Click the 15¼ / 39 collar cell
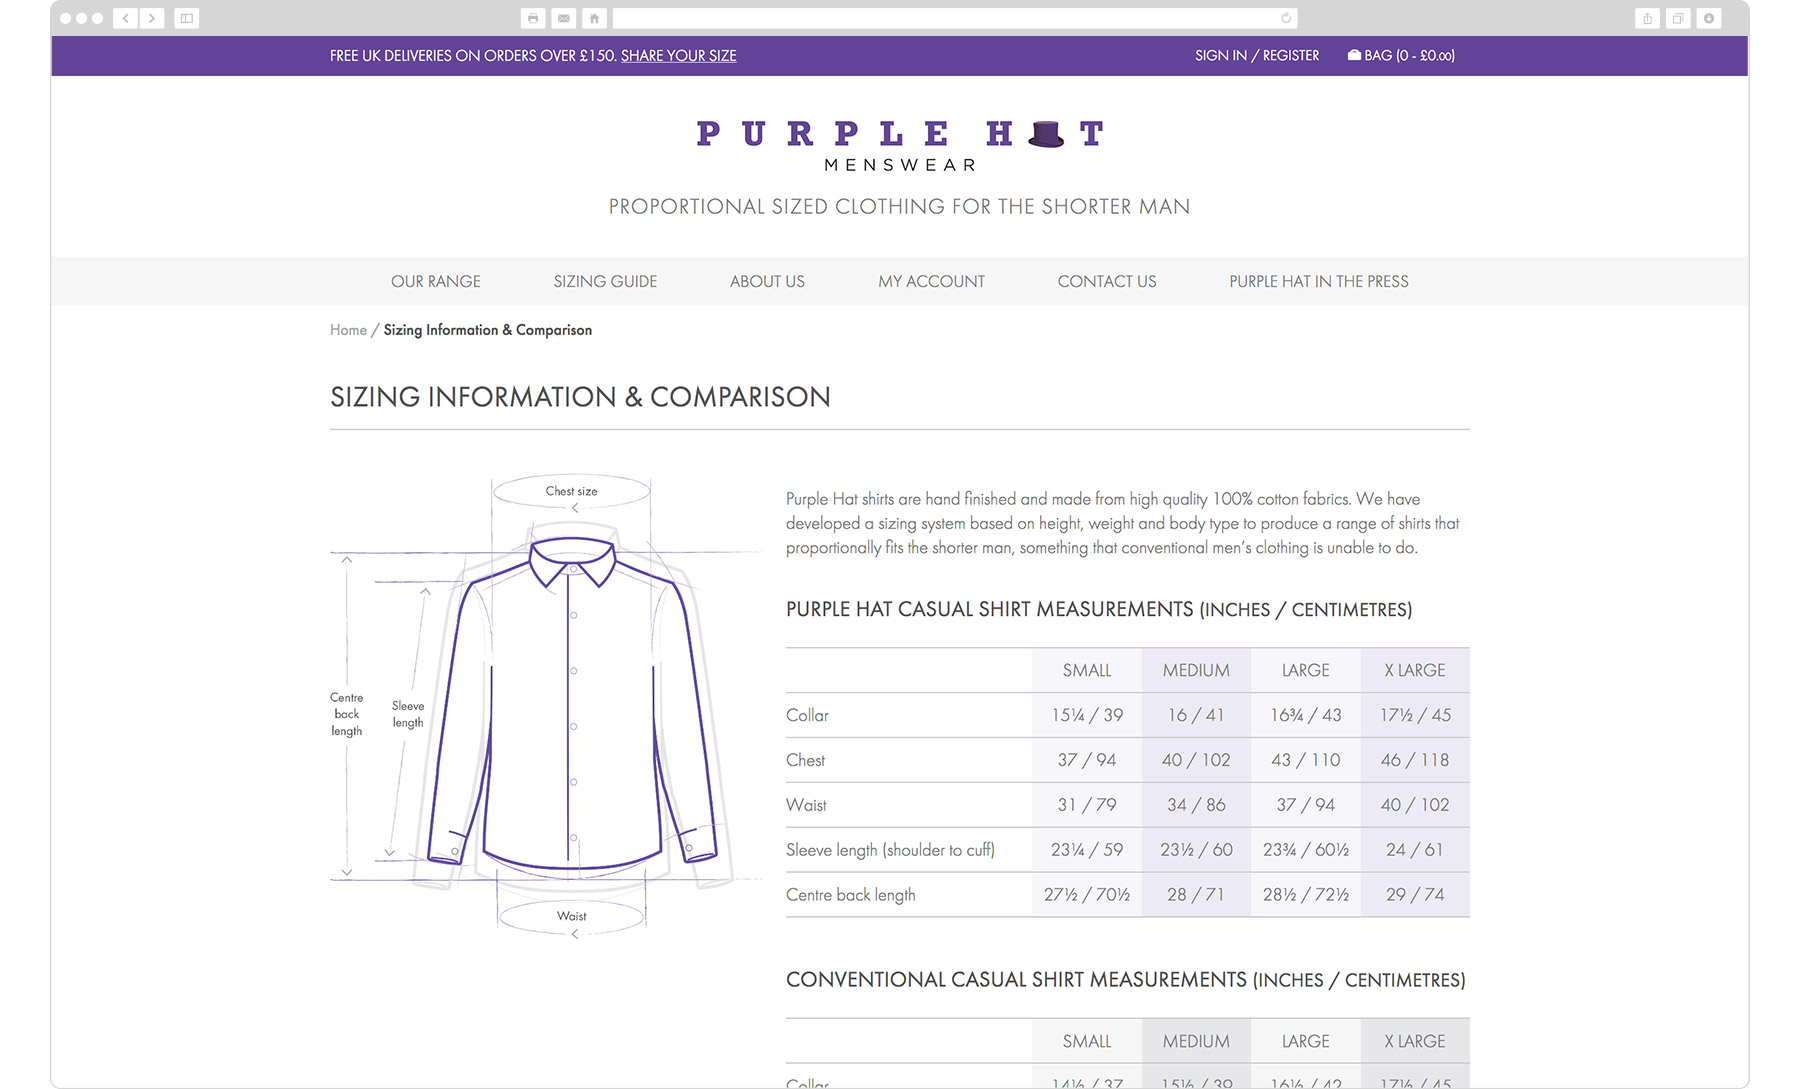The image size is (1800, 1089). click(x=1087, y=715)
